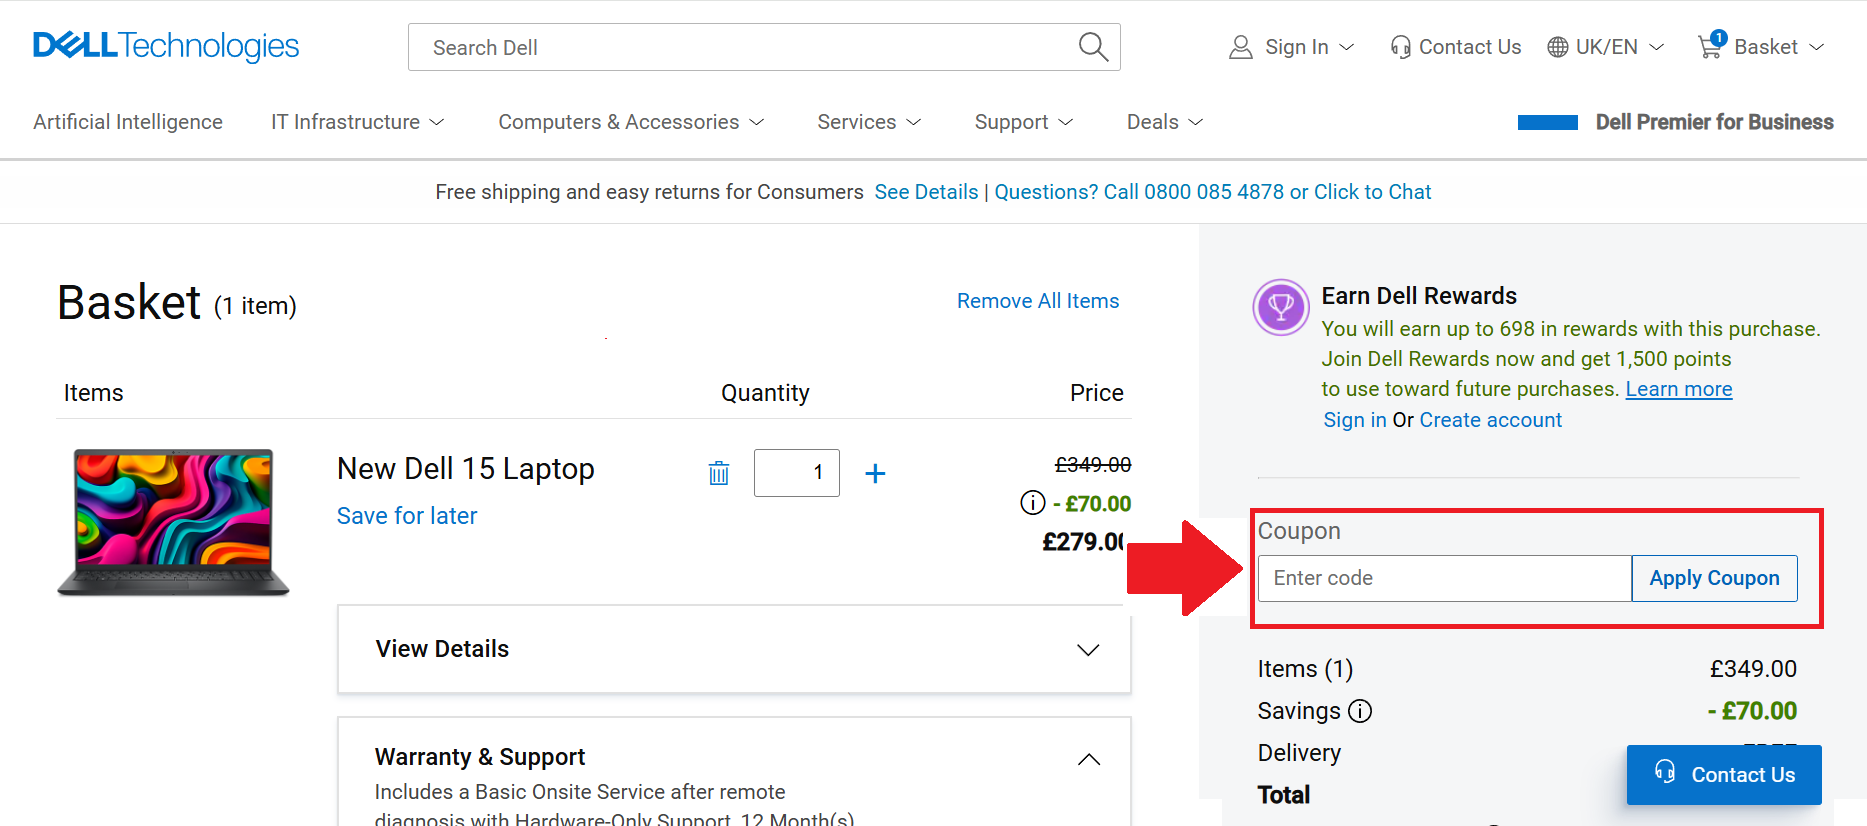
Task: Click Save for later link
Action: point(407,516)
